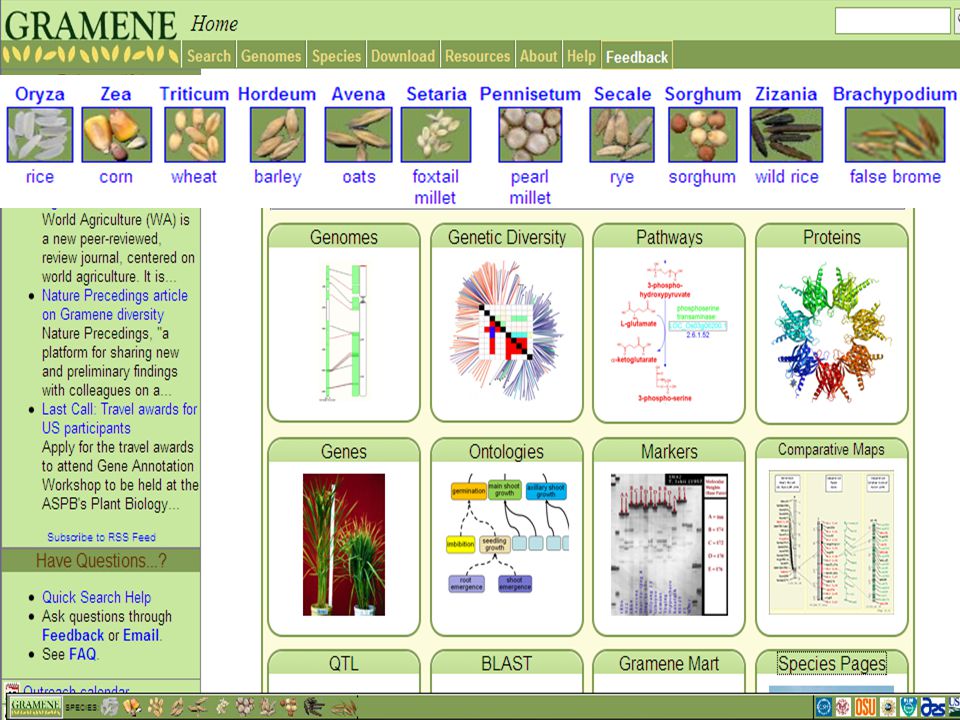This screenshot has height=720, width=960.
Task: Click the Secale rye grain thumbnail
Action: click(x=621, y=135)
